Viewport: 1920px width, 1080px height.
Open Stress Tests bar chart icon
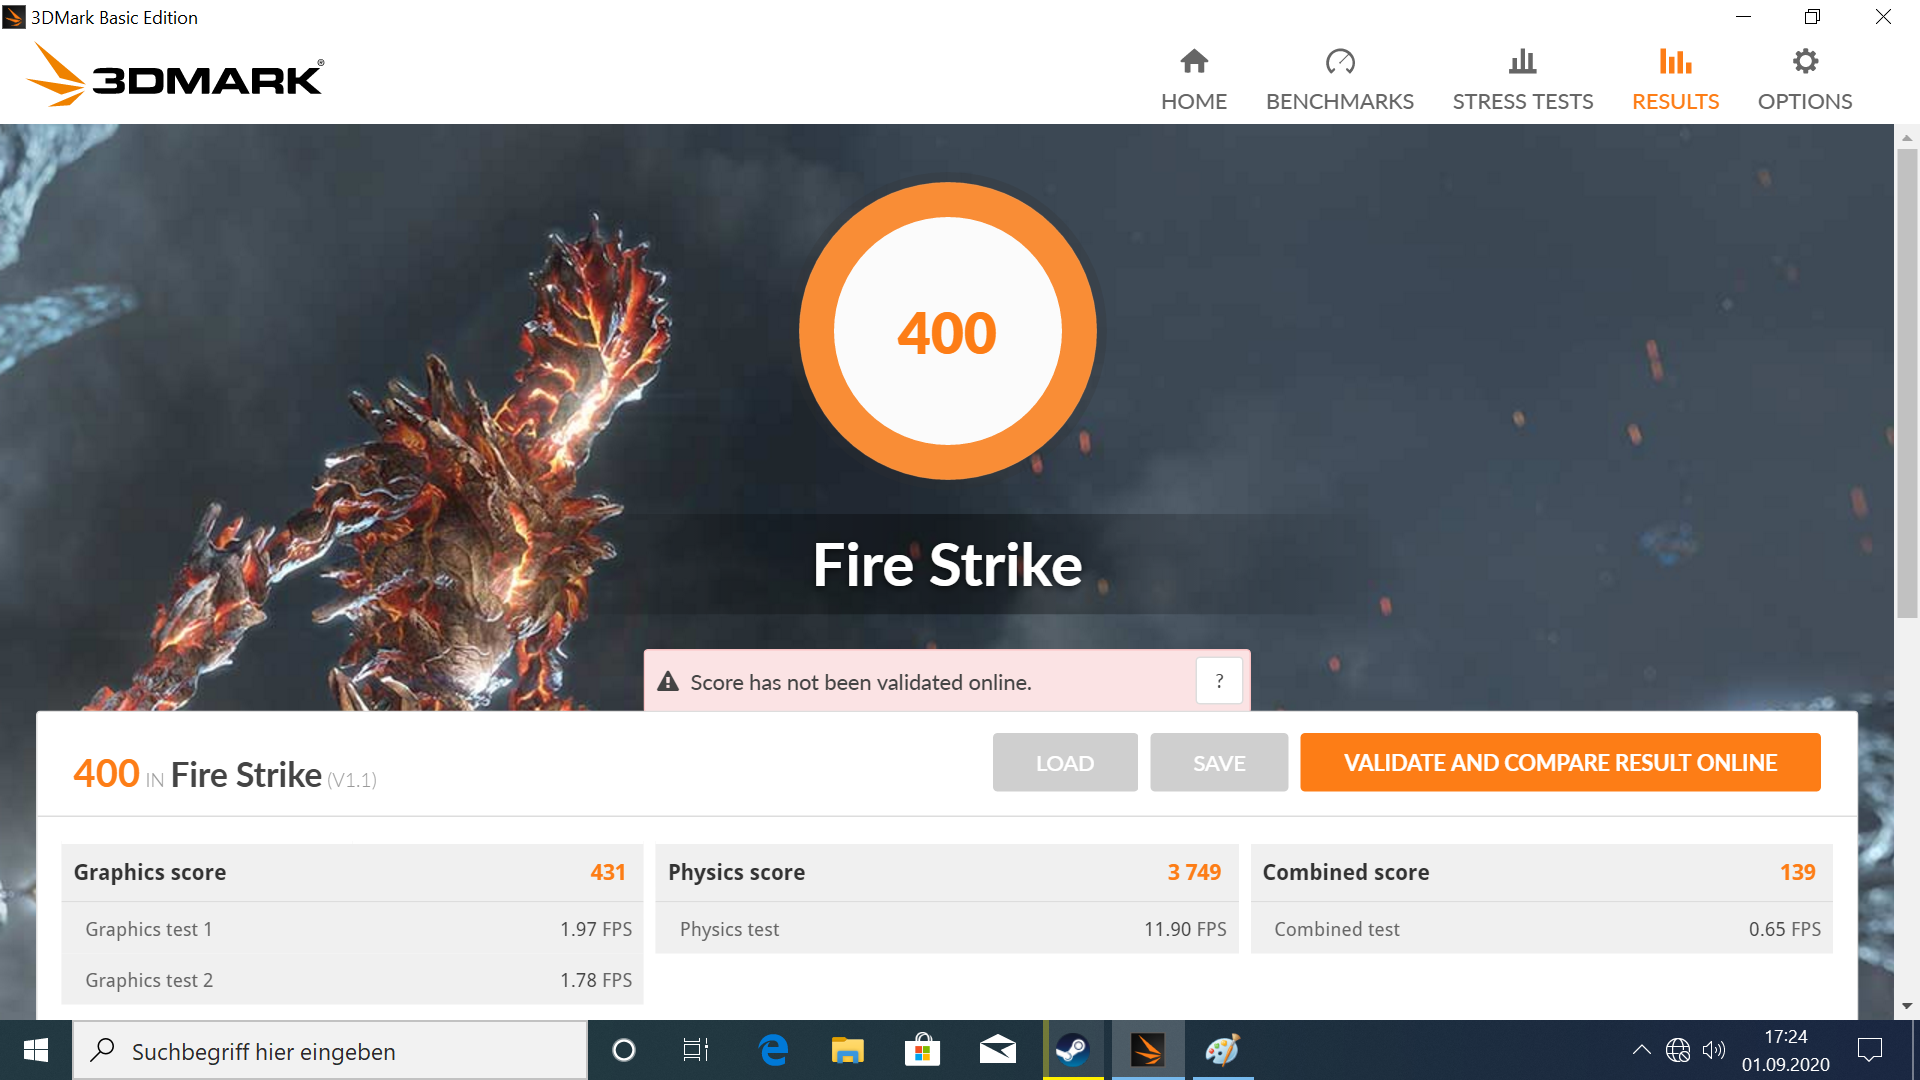(1522, 62)
